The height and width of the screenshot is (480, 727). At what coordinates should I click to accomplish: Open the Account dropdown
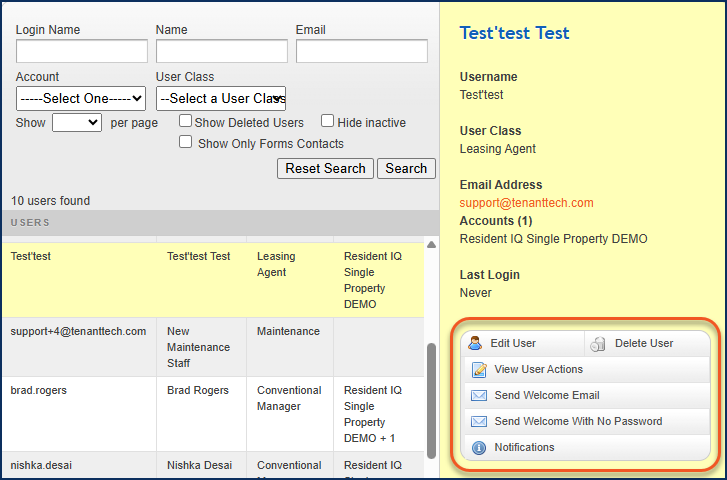pos(81,98)
